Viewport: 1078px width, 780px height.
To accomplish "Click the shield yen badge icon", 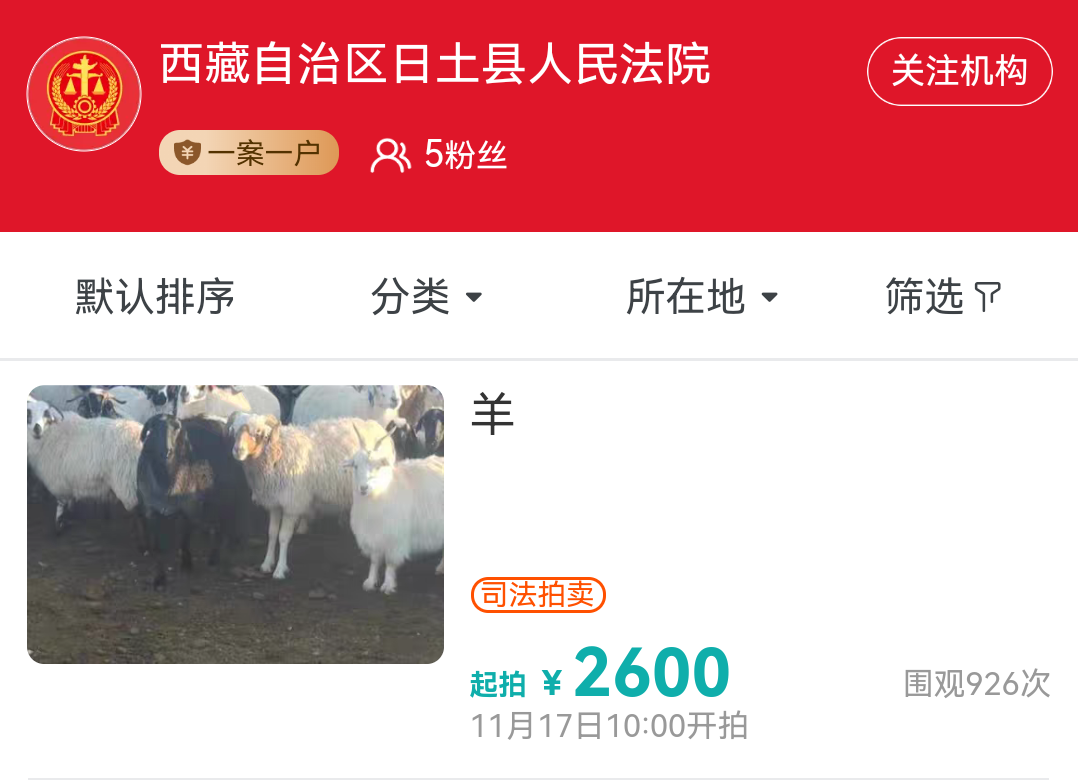I will click(x=186, y=153).
